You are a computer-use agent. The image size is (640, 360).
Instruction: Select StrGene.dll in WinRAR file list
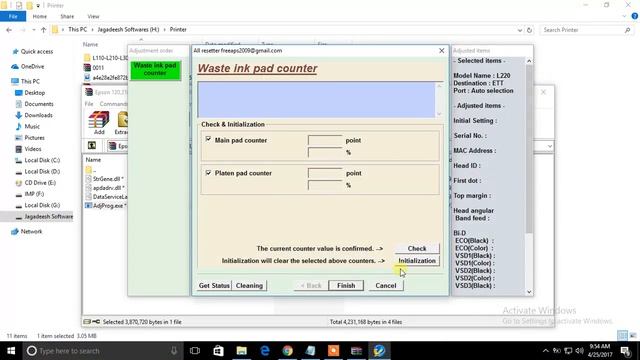point(108,179)
